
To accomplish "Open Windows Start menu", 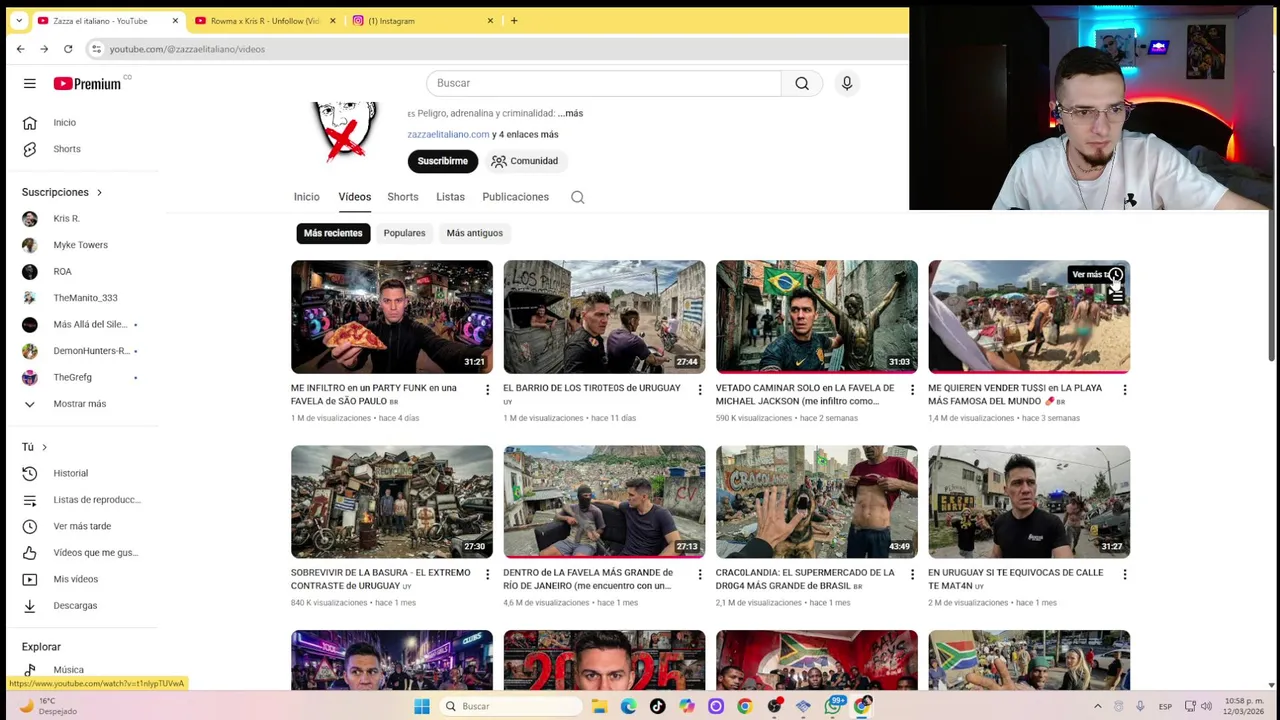I will coord(422,706).
